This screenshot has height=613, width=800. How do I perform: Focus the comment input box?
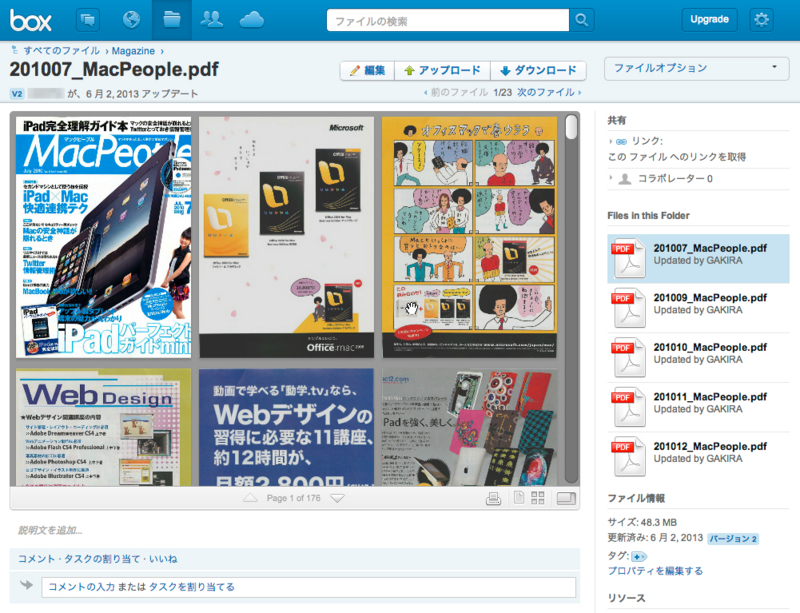[309, 587]
